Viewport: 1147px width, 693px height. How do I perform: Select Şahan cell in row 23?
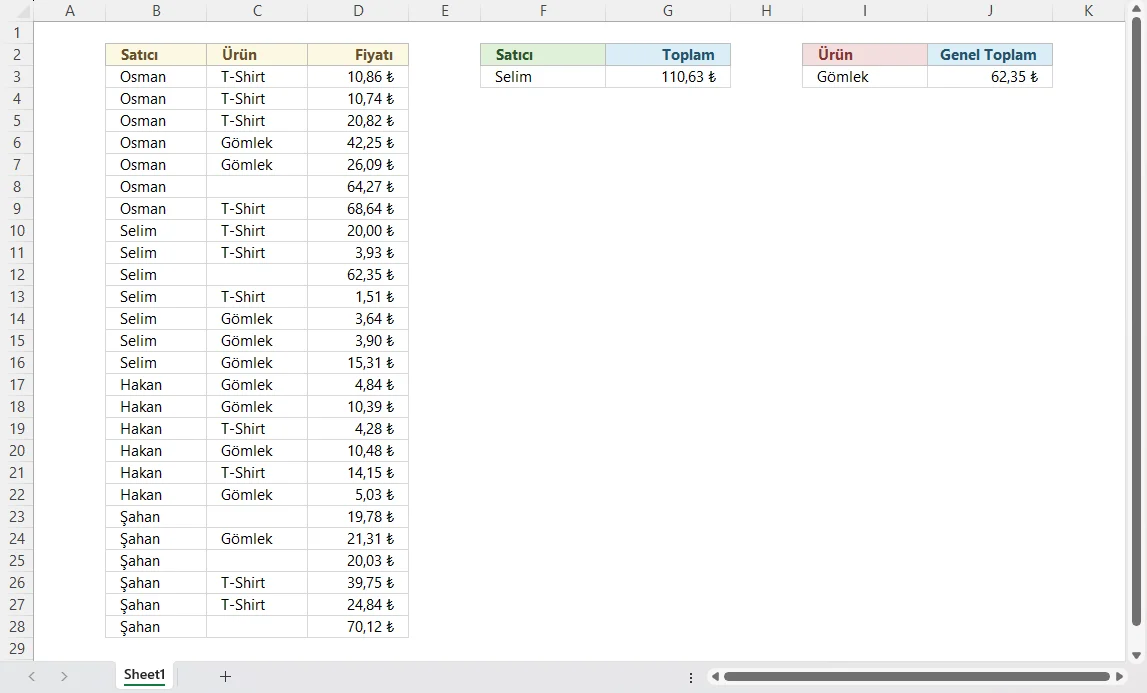pyautogui.click(x=156, y=517)
